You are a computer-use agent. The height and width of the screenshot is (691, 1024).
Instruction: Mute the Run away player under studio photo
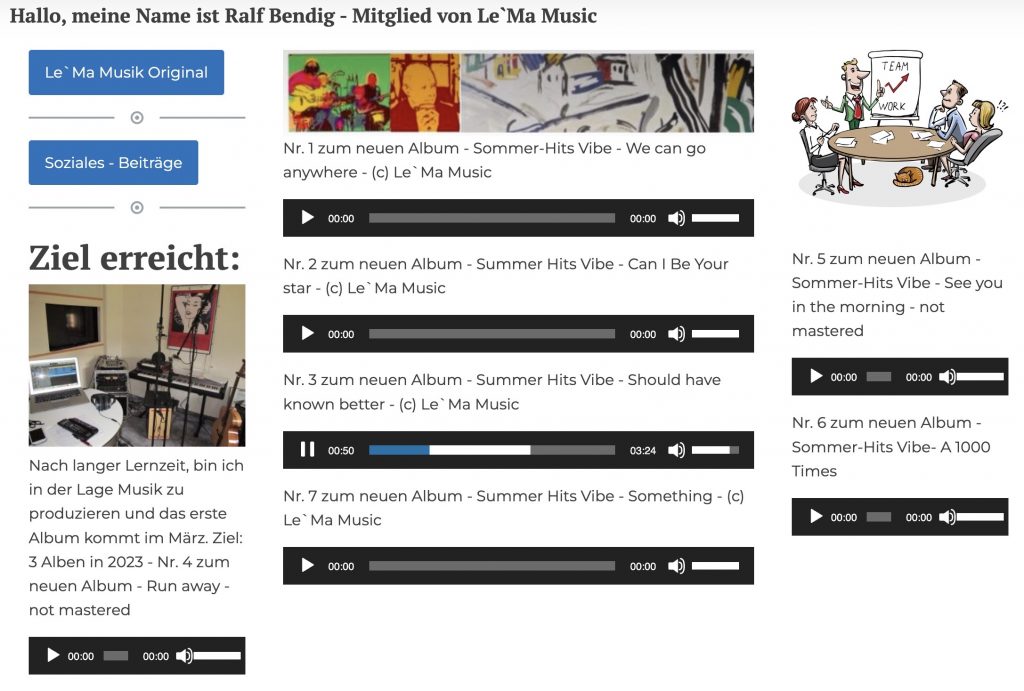coord(184,656)
